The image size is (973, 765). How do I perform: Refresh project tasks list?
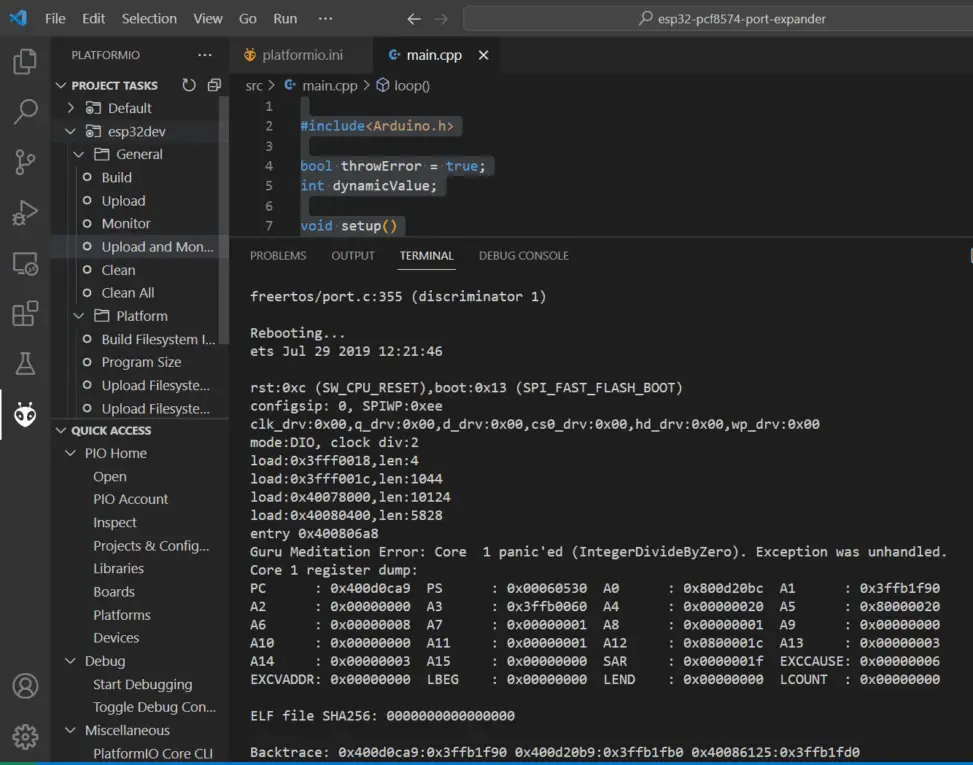tap(189, 85)
